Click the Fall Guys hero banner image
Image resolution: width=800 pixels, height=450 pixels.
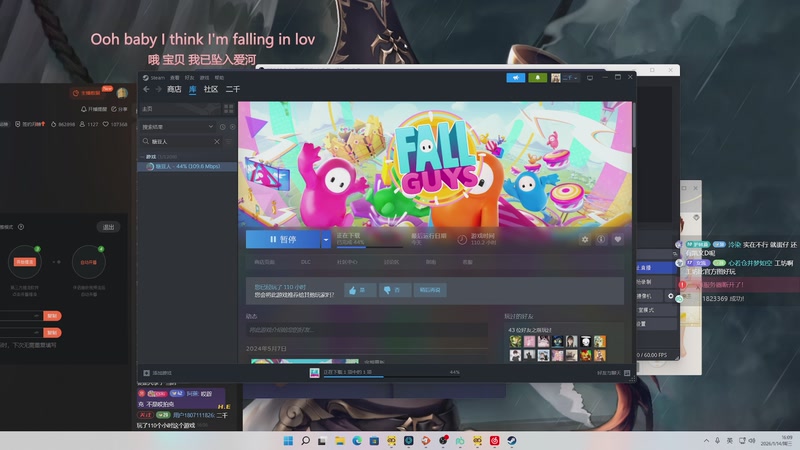[x=435, y=164]
